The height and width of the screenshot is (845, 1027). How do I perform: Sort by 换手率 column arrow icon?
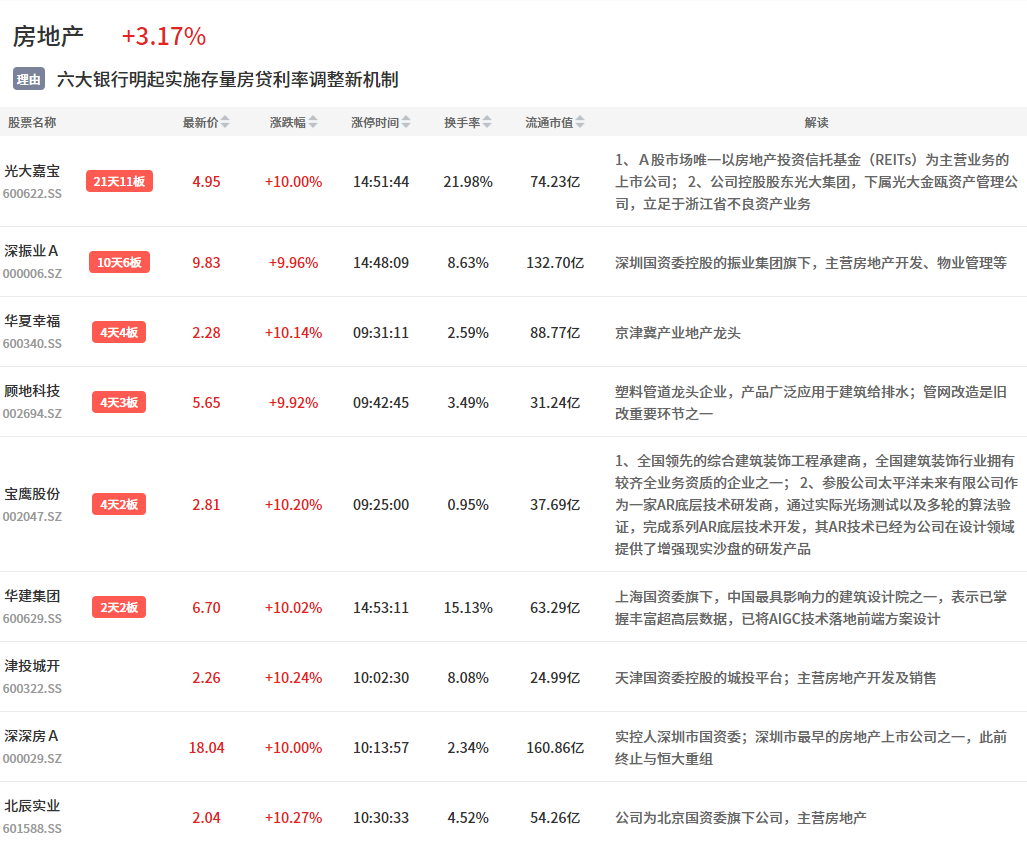point(487,122)
